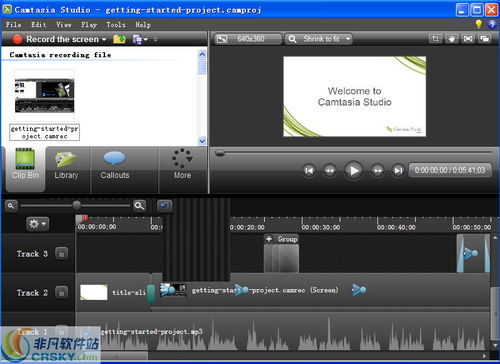Click the Track 2 label
500x364 pixels.
point(32,293)
